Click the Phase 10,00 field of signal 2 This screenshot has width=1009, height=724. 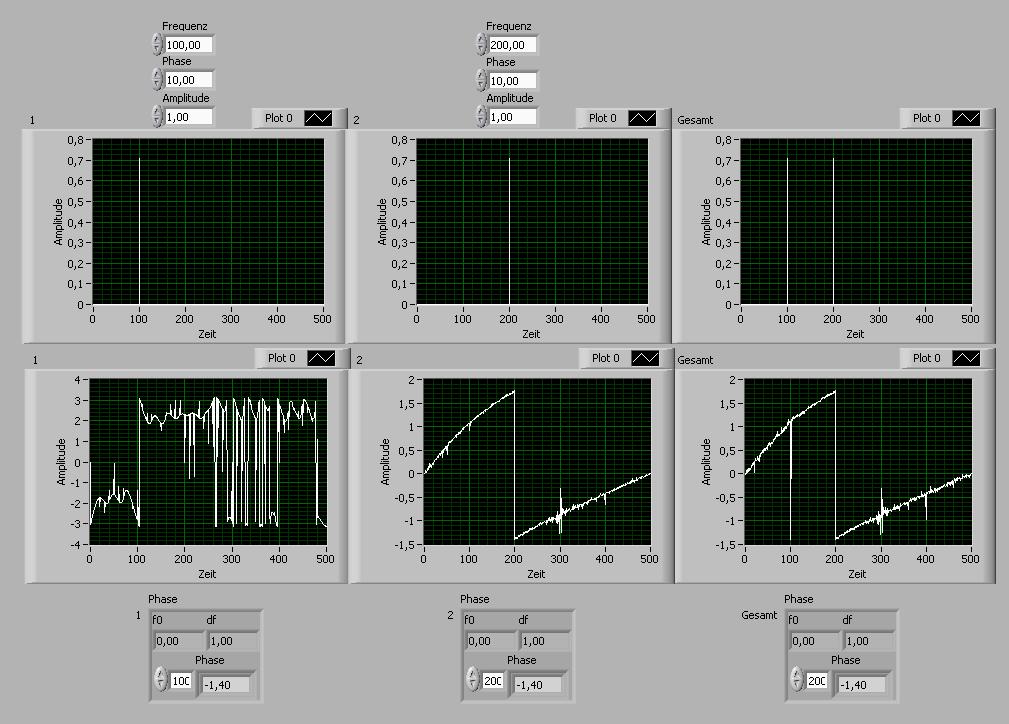513,81
